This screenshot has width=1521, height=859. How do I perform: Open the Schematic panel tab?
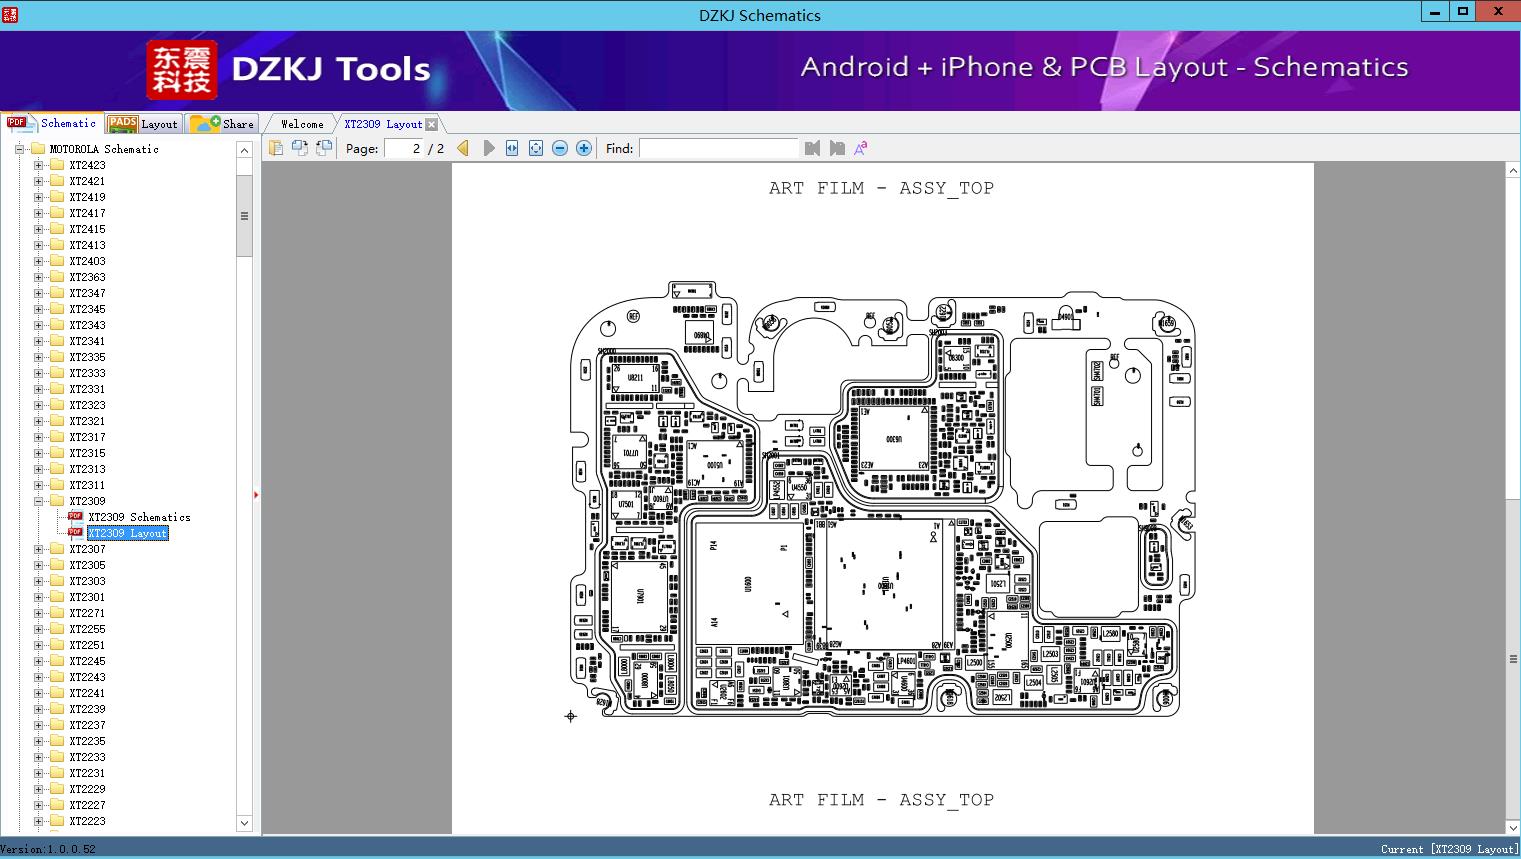click(x=52, y=123)
